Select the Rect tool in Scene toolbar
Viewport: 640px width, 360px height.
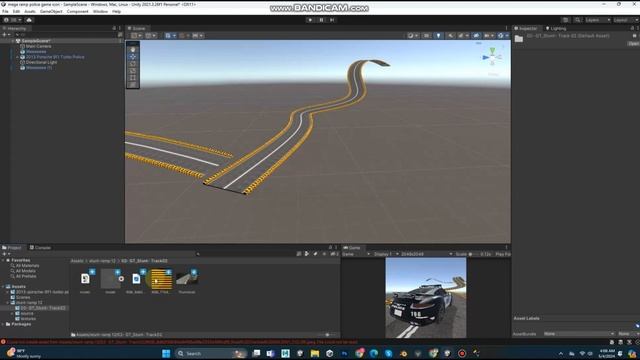click(133, 78)
